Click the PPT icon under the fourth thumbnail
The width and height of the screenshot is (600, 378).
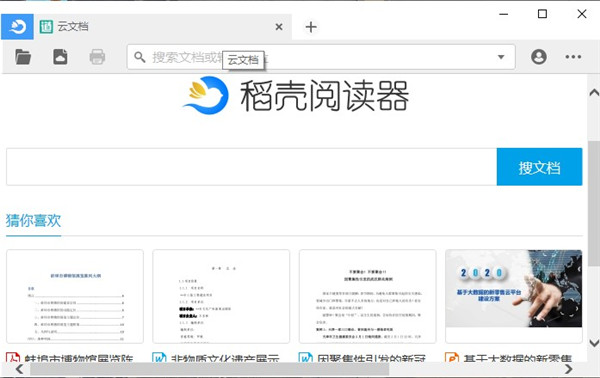(452, 358)
